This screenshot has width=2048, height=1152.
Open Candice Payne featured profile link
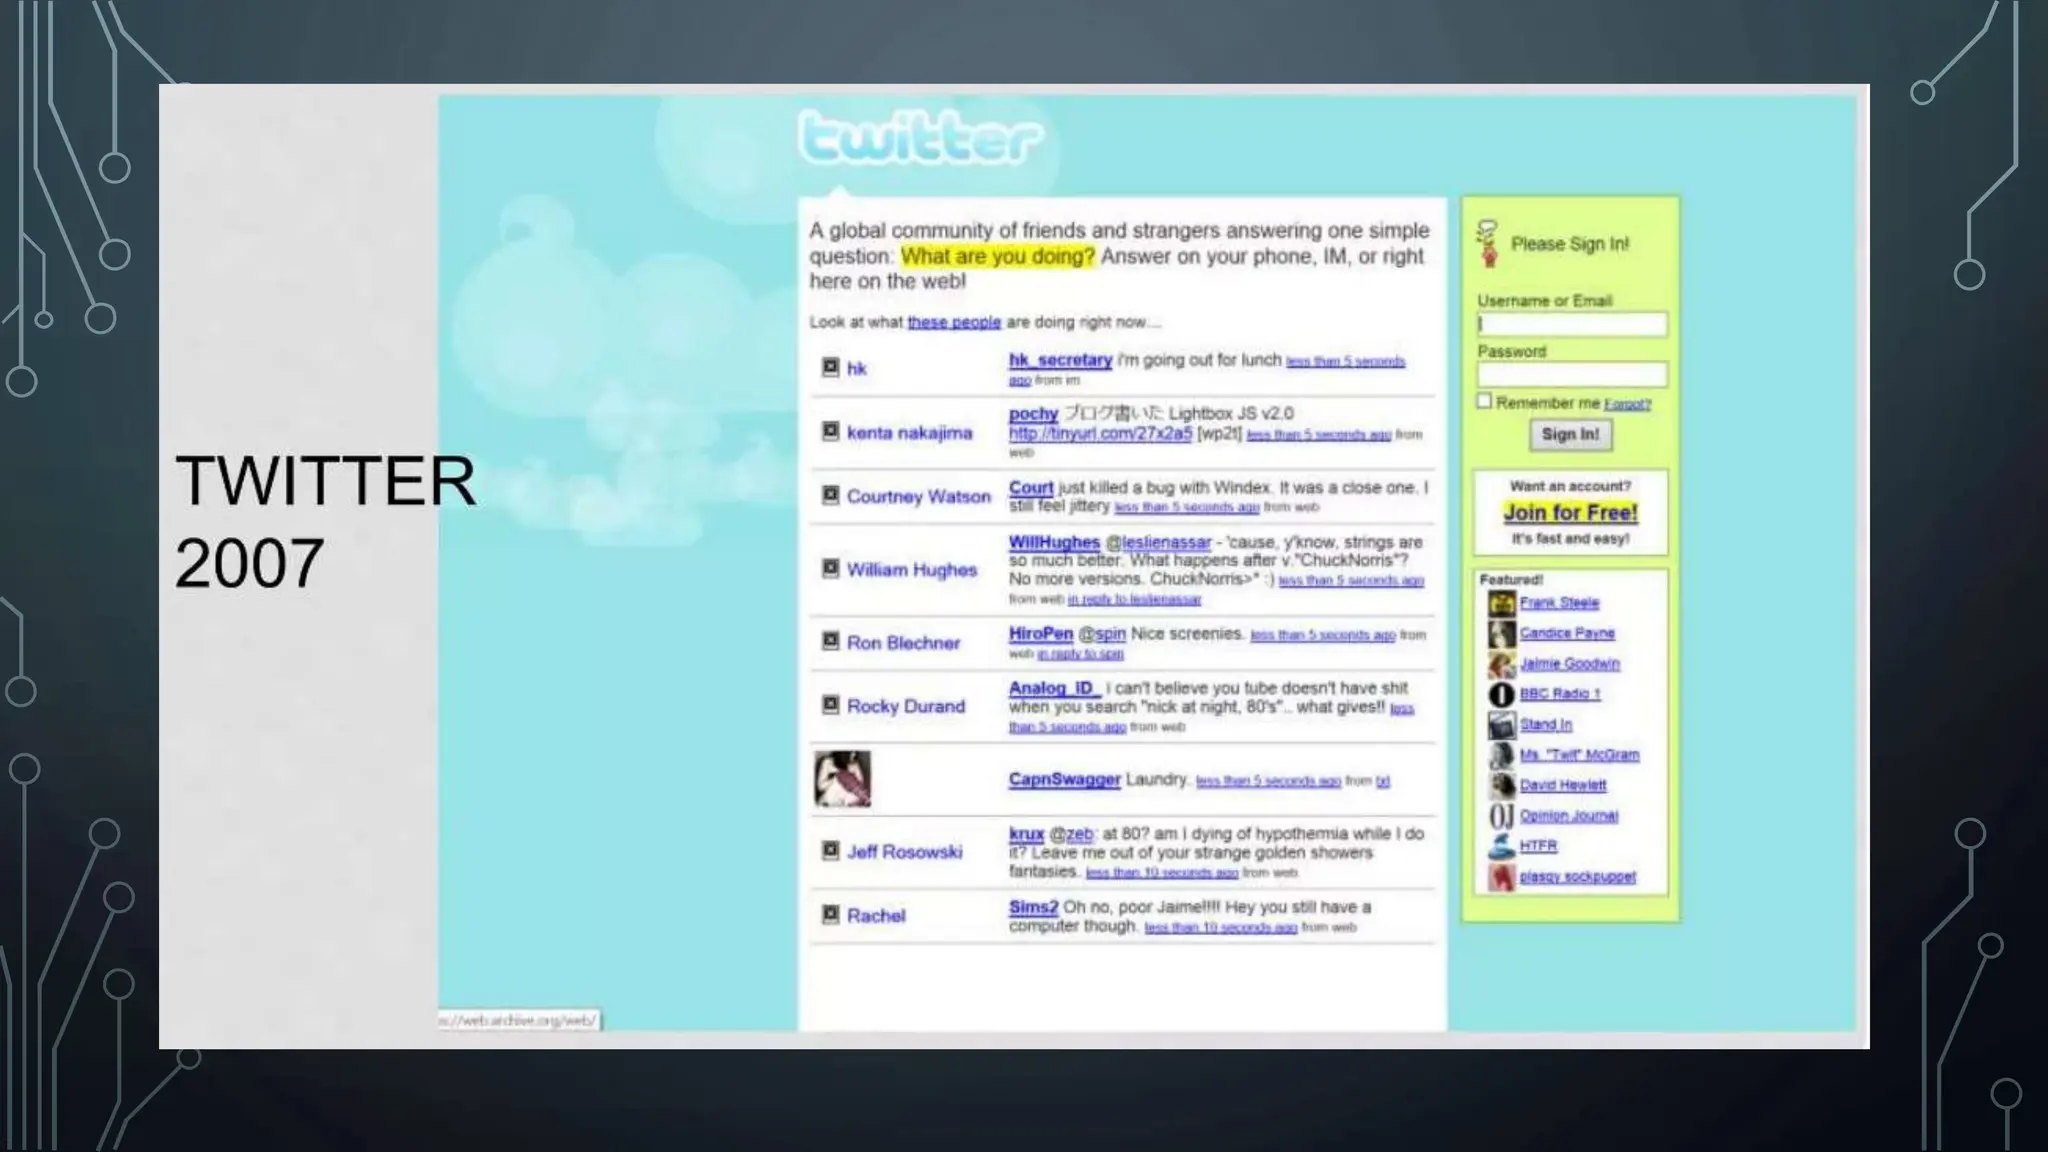1567,633
